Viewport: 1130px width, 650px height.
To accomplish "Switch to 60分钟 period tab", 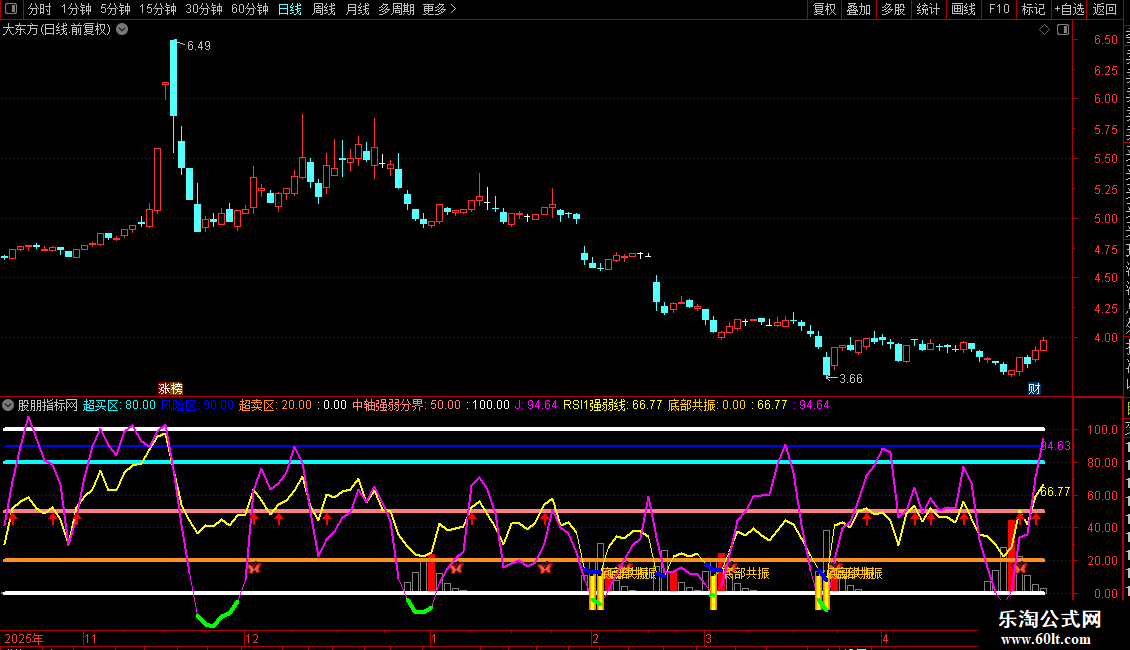I will tap(249, 9).
